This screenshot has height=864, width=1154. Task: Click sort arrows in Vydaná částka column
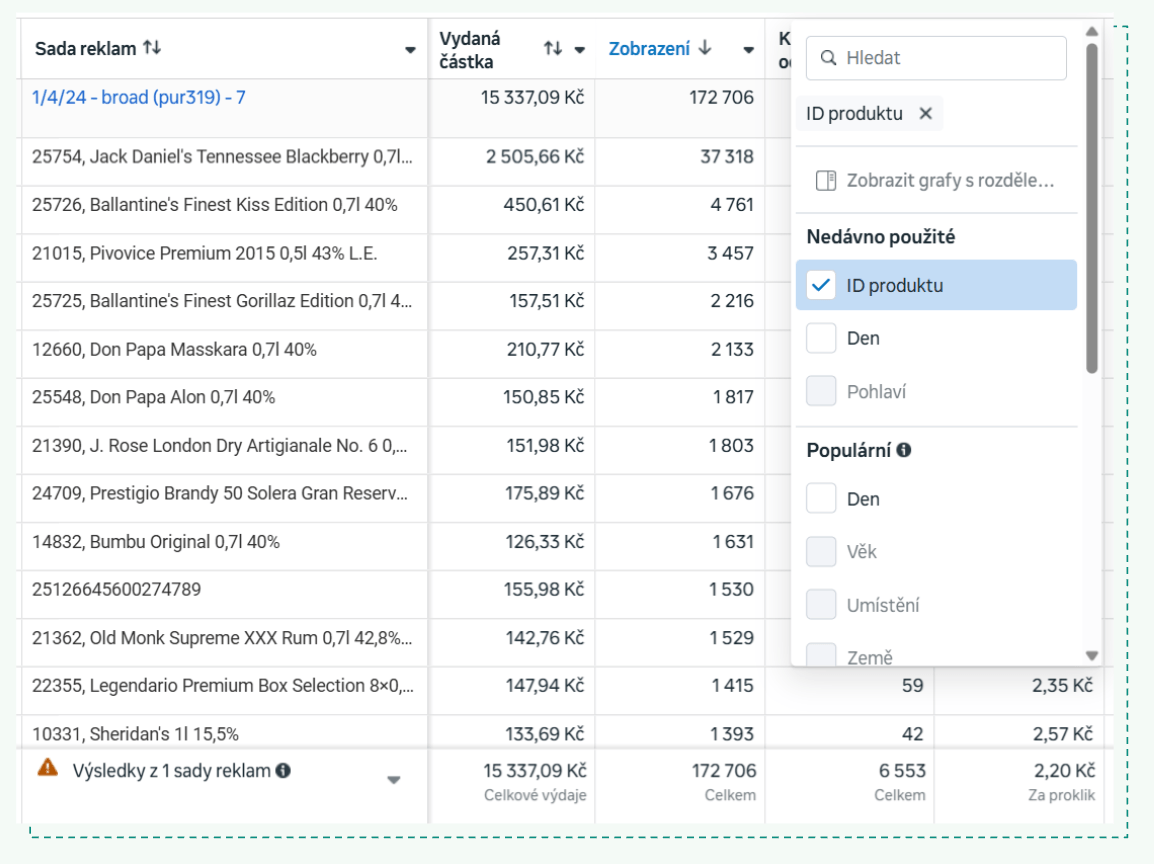point(553,49)
